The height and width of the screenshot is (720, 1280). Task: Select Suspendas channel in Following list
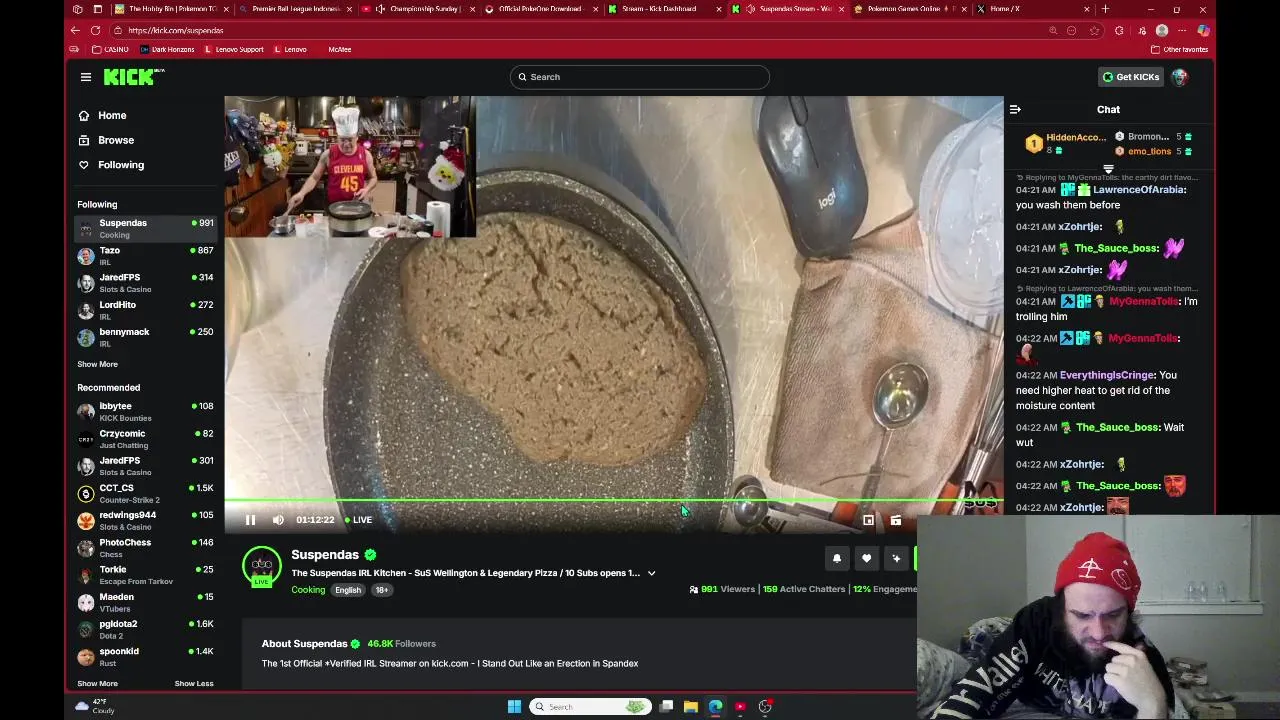[x=146, y=229]
